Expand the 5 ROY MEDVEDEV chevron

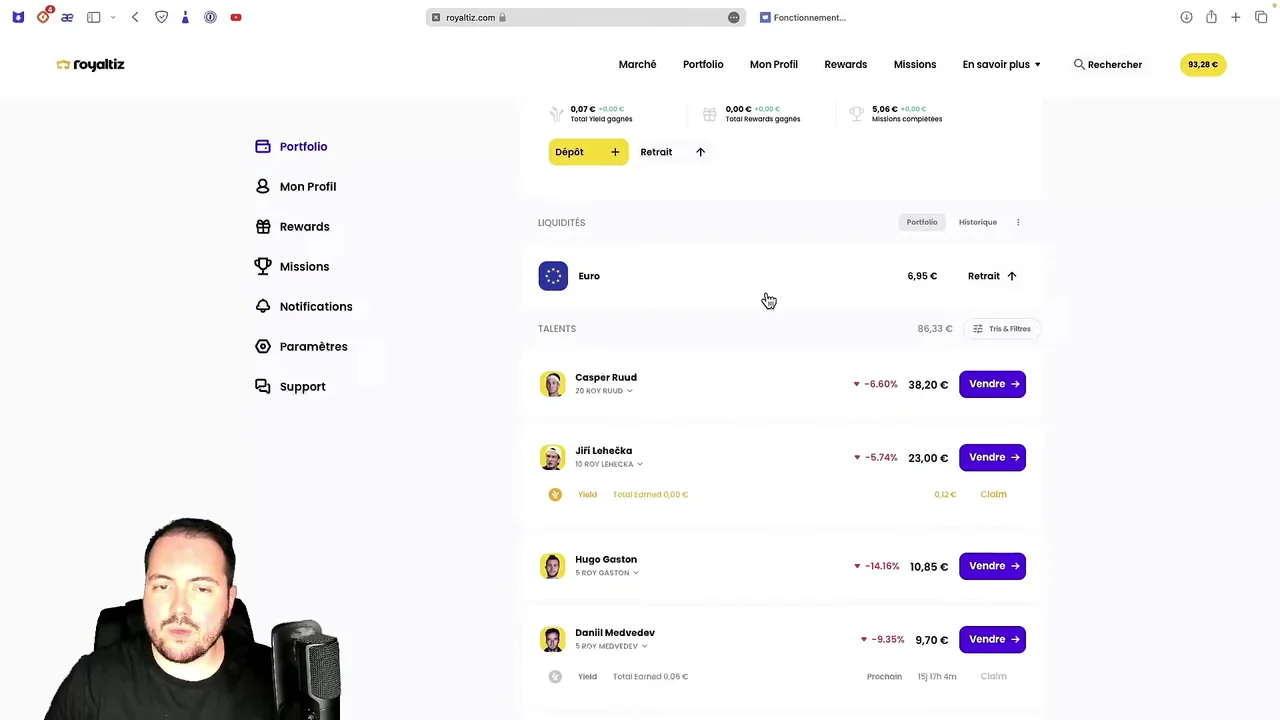pyautogui.click(x=645, y=646)
